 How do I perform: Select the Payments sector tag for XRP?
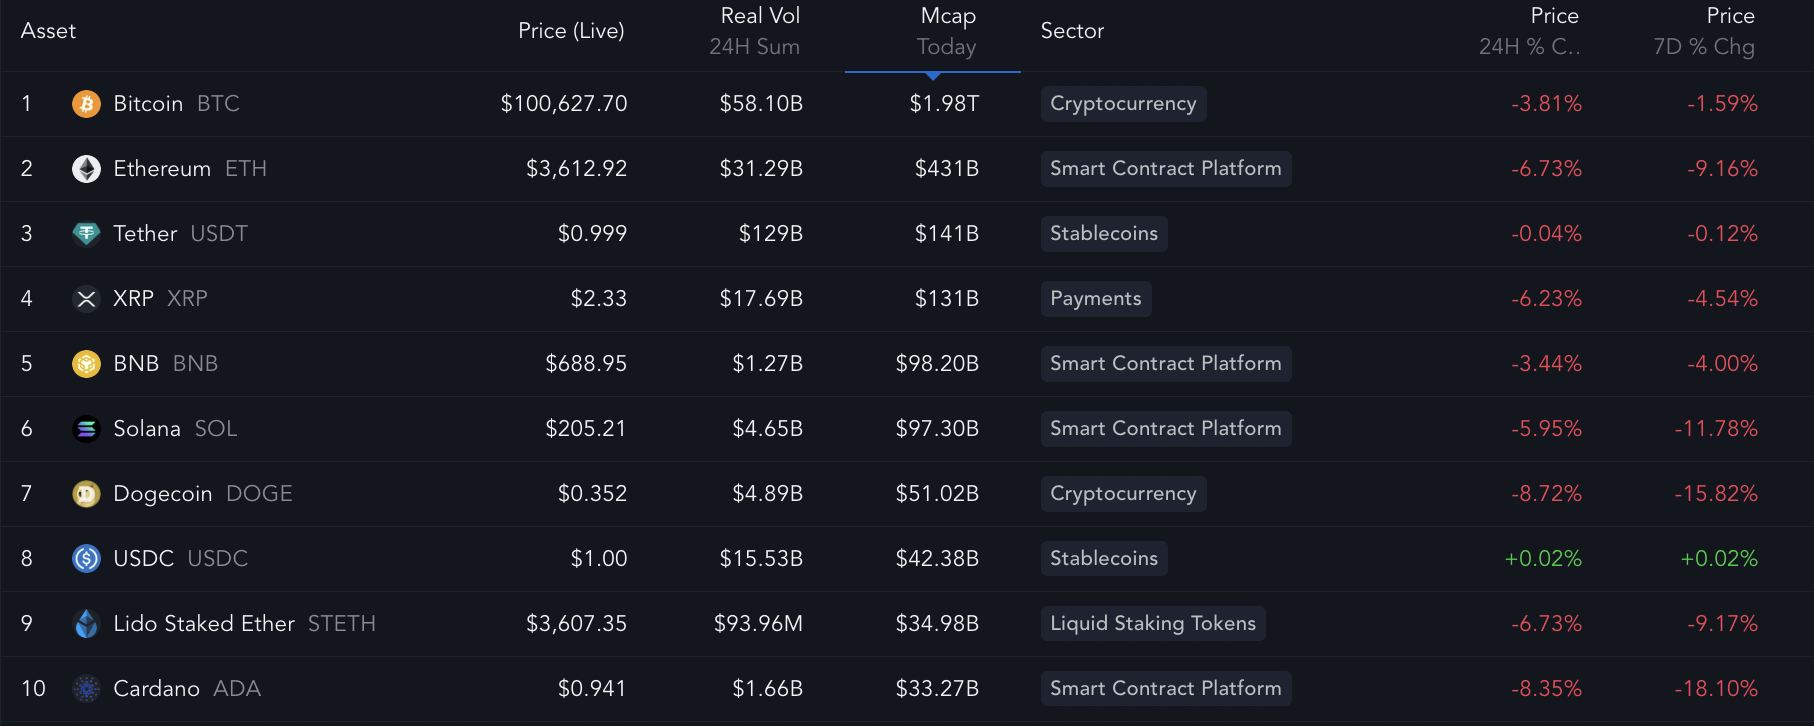1096,299
